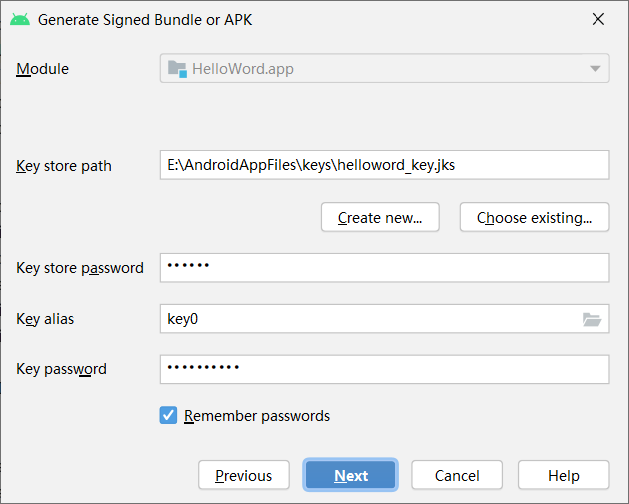629x504 pixels.
Task: Click the Key alias label text
Action: coord(45,319)
